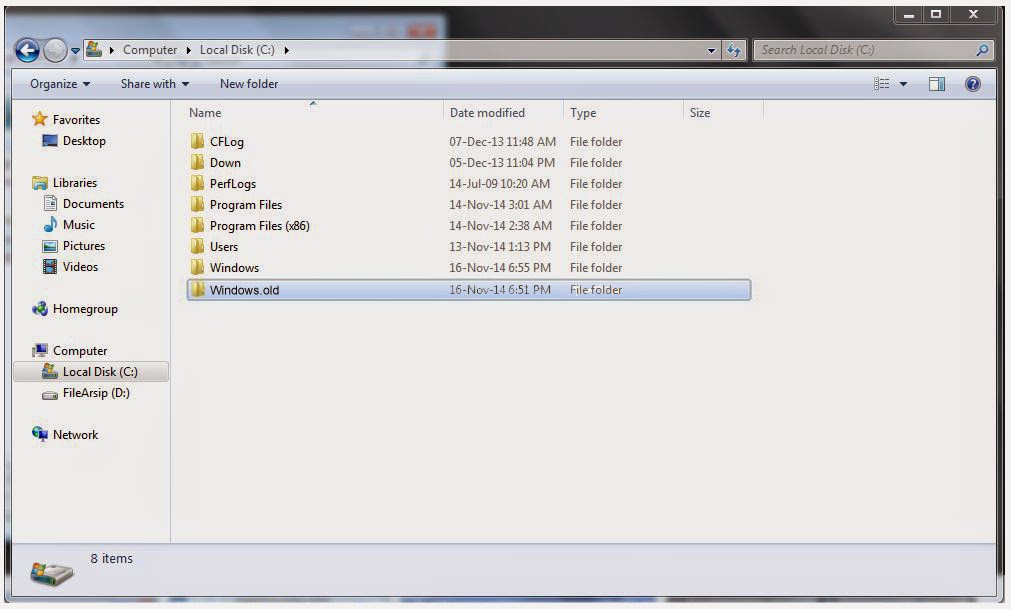Sort by the Name column header
Viewport: 1011px width, 609px height.
(205, 113)
